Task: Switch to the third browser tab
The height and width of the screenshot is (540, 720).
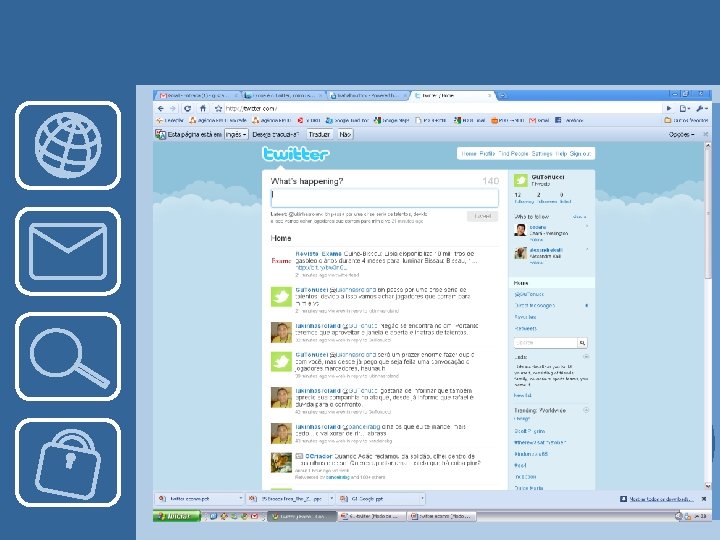Action: tap(368, 96)
